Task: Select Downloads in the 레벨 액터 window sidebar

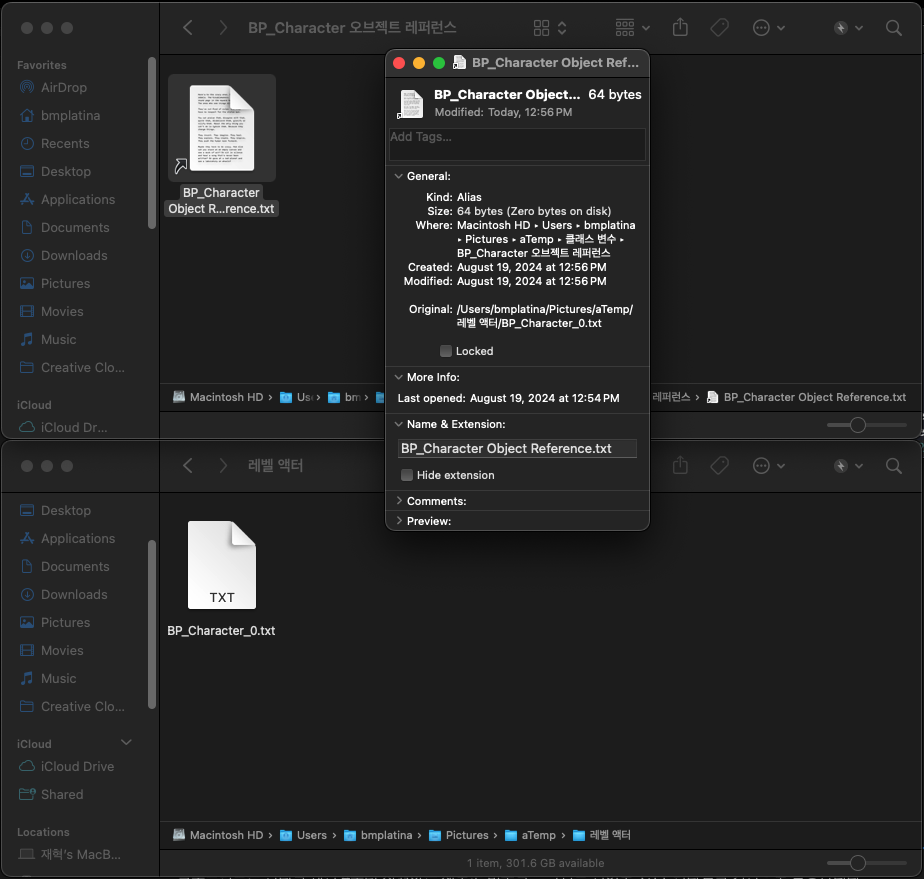Action: pos(74,594)
